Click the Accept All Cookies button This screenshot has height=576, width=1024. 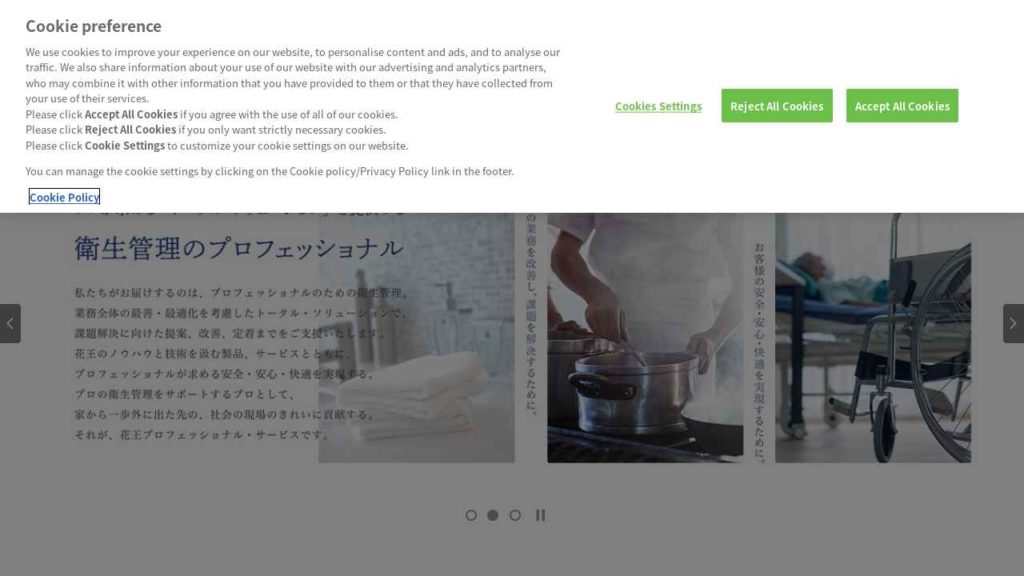tap(902, 106)
